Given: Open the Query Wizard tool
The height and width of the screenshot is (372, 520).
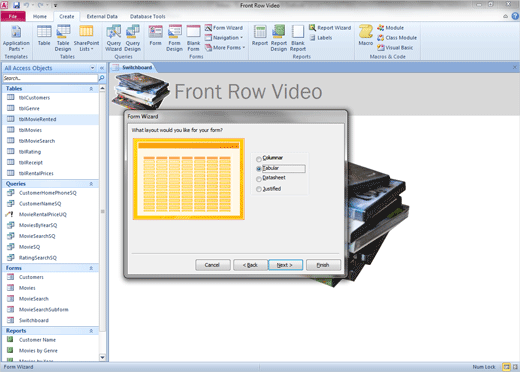Looking at the screenshot, I should 113,39.
